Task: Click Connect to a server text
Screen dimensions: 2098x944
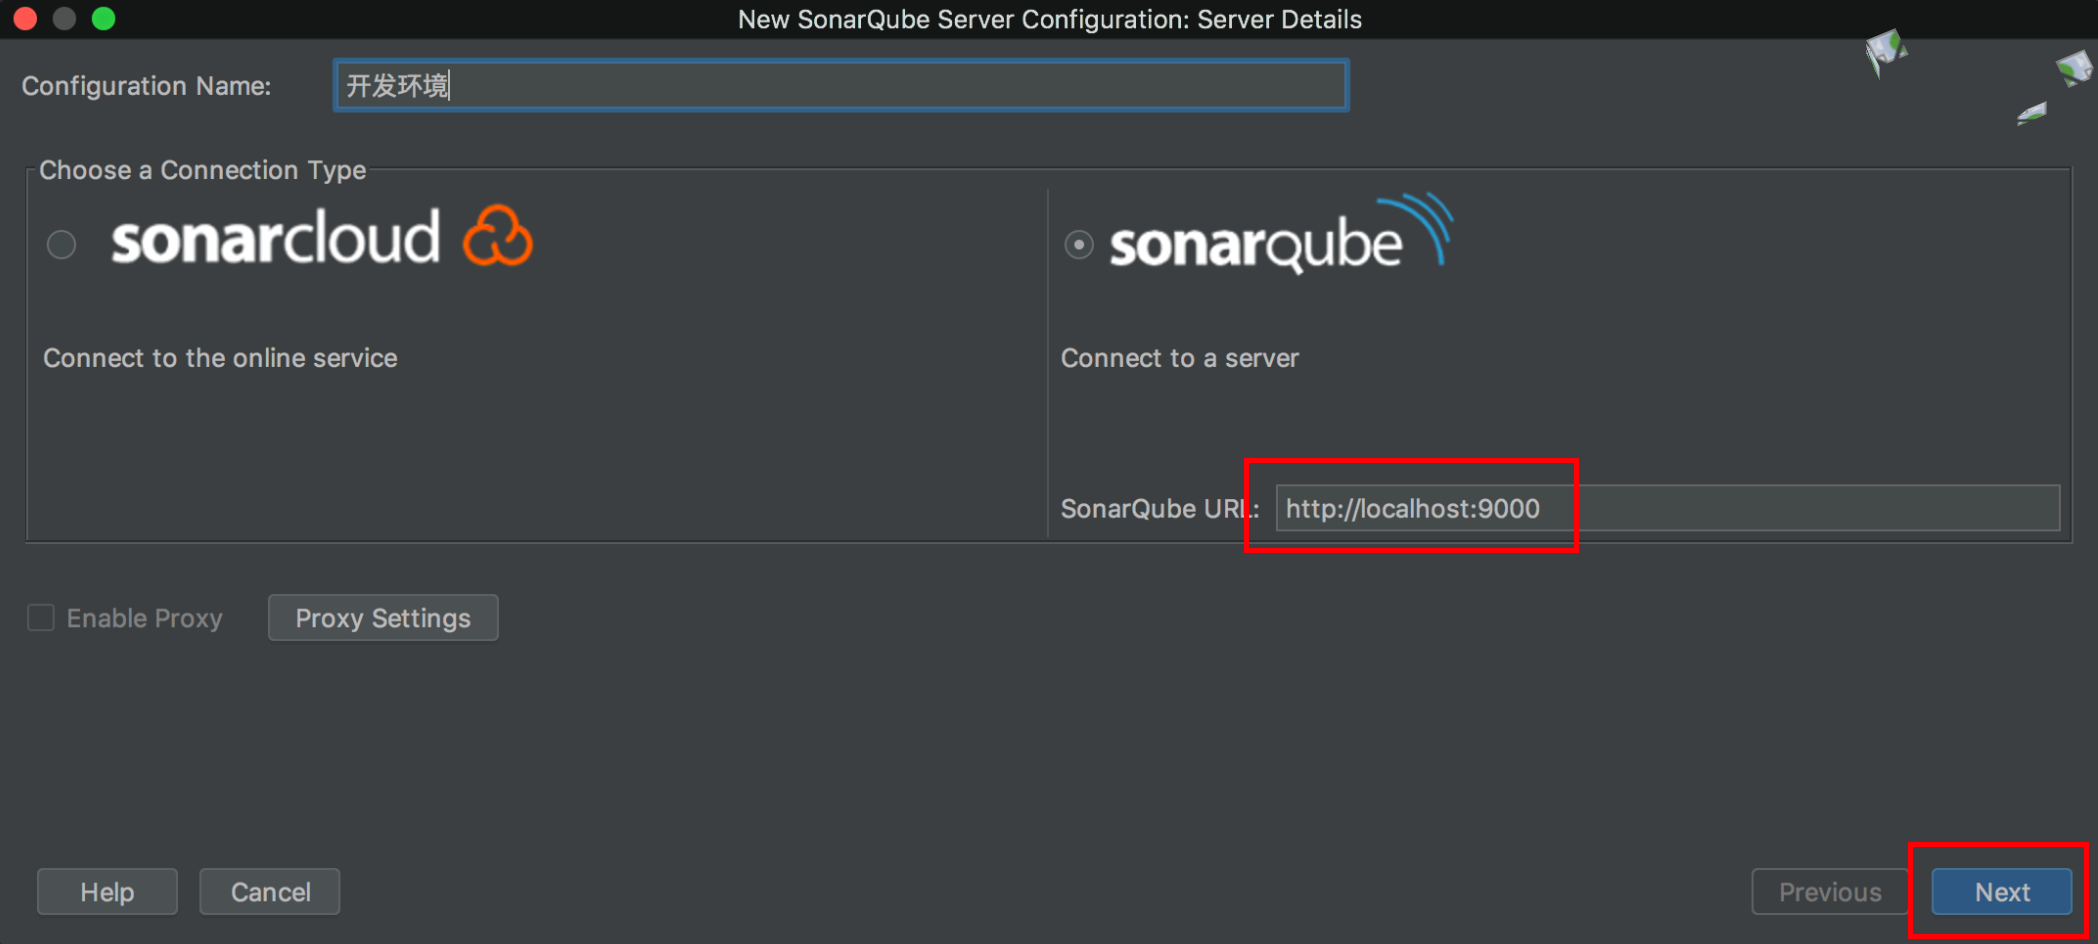Action: [x=1180, y=358]
